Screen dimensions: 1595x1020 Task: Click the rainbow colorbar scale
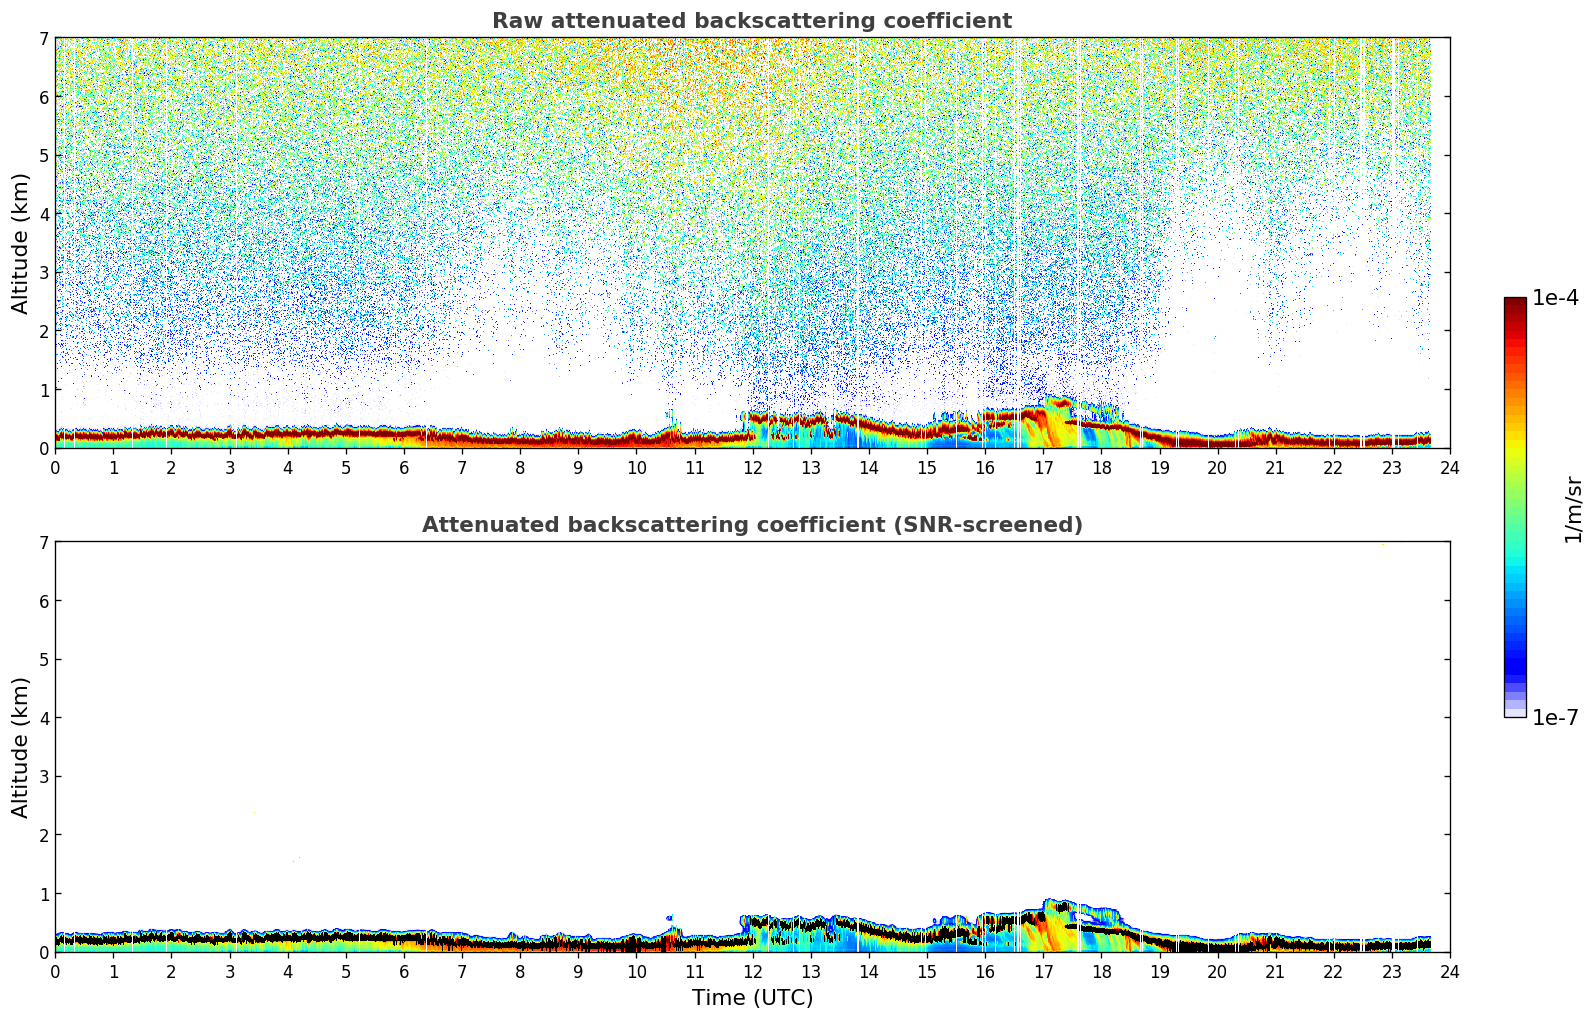point(1515,507)
